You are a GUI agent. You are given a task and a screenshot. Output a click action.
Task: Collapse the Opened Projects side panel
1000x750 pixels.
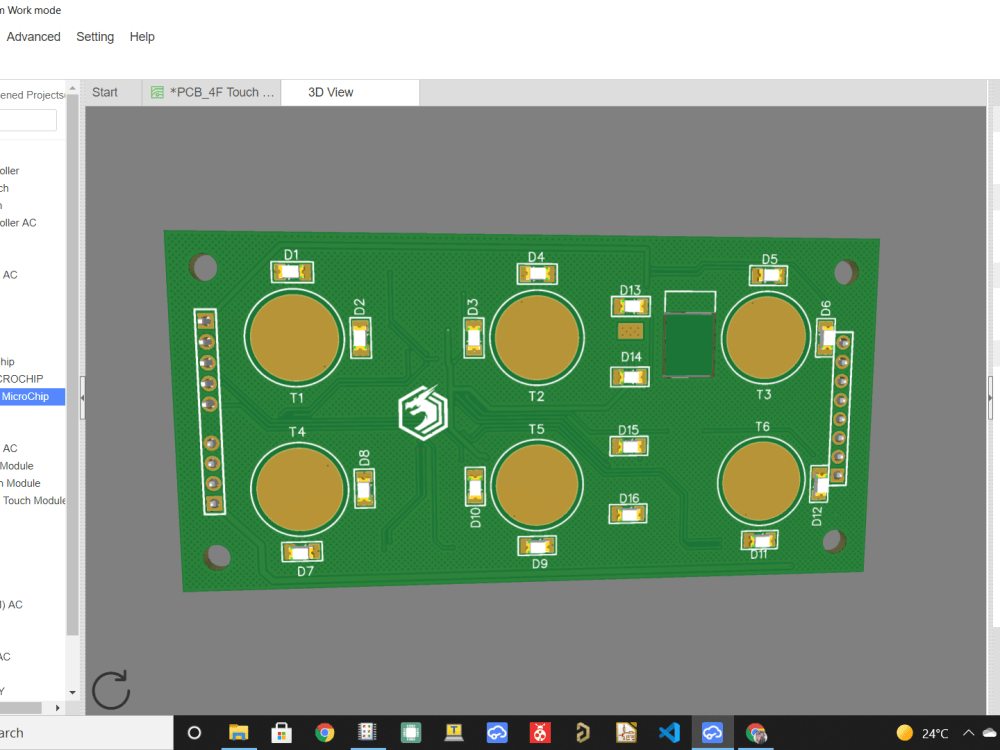(82, 397)
